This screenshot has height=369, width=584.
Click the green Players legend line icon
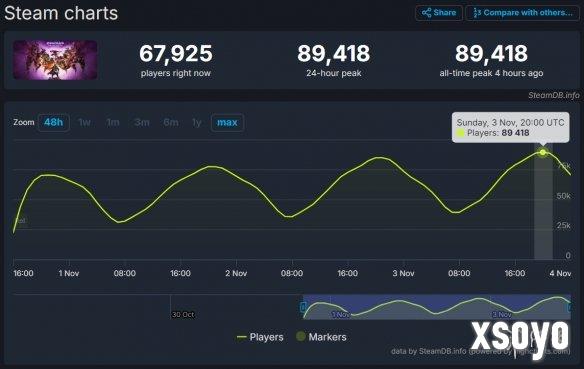(241, 337)
